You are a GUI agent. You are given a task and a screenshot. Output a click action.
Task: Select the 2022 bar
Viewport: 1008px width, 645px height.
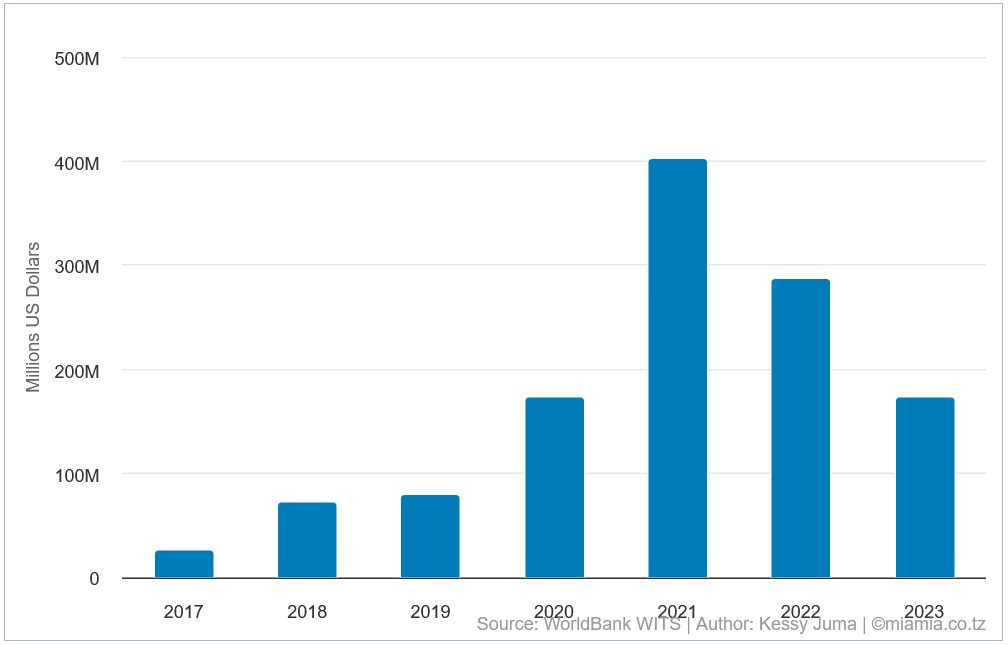800,430
